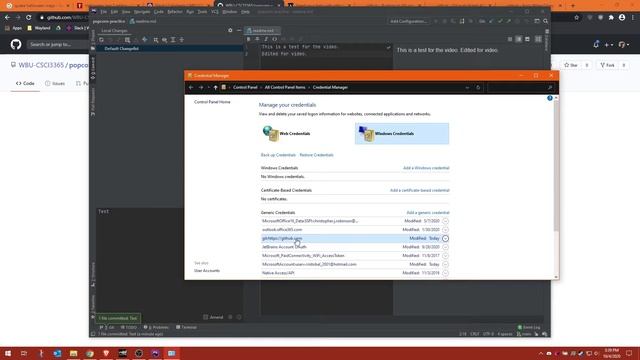Expand the JetBrains Account credential
Screen dimensions: 640x360
pyautogui.click(x=445, y=247)
